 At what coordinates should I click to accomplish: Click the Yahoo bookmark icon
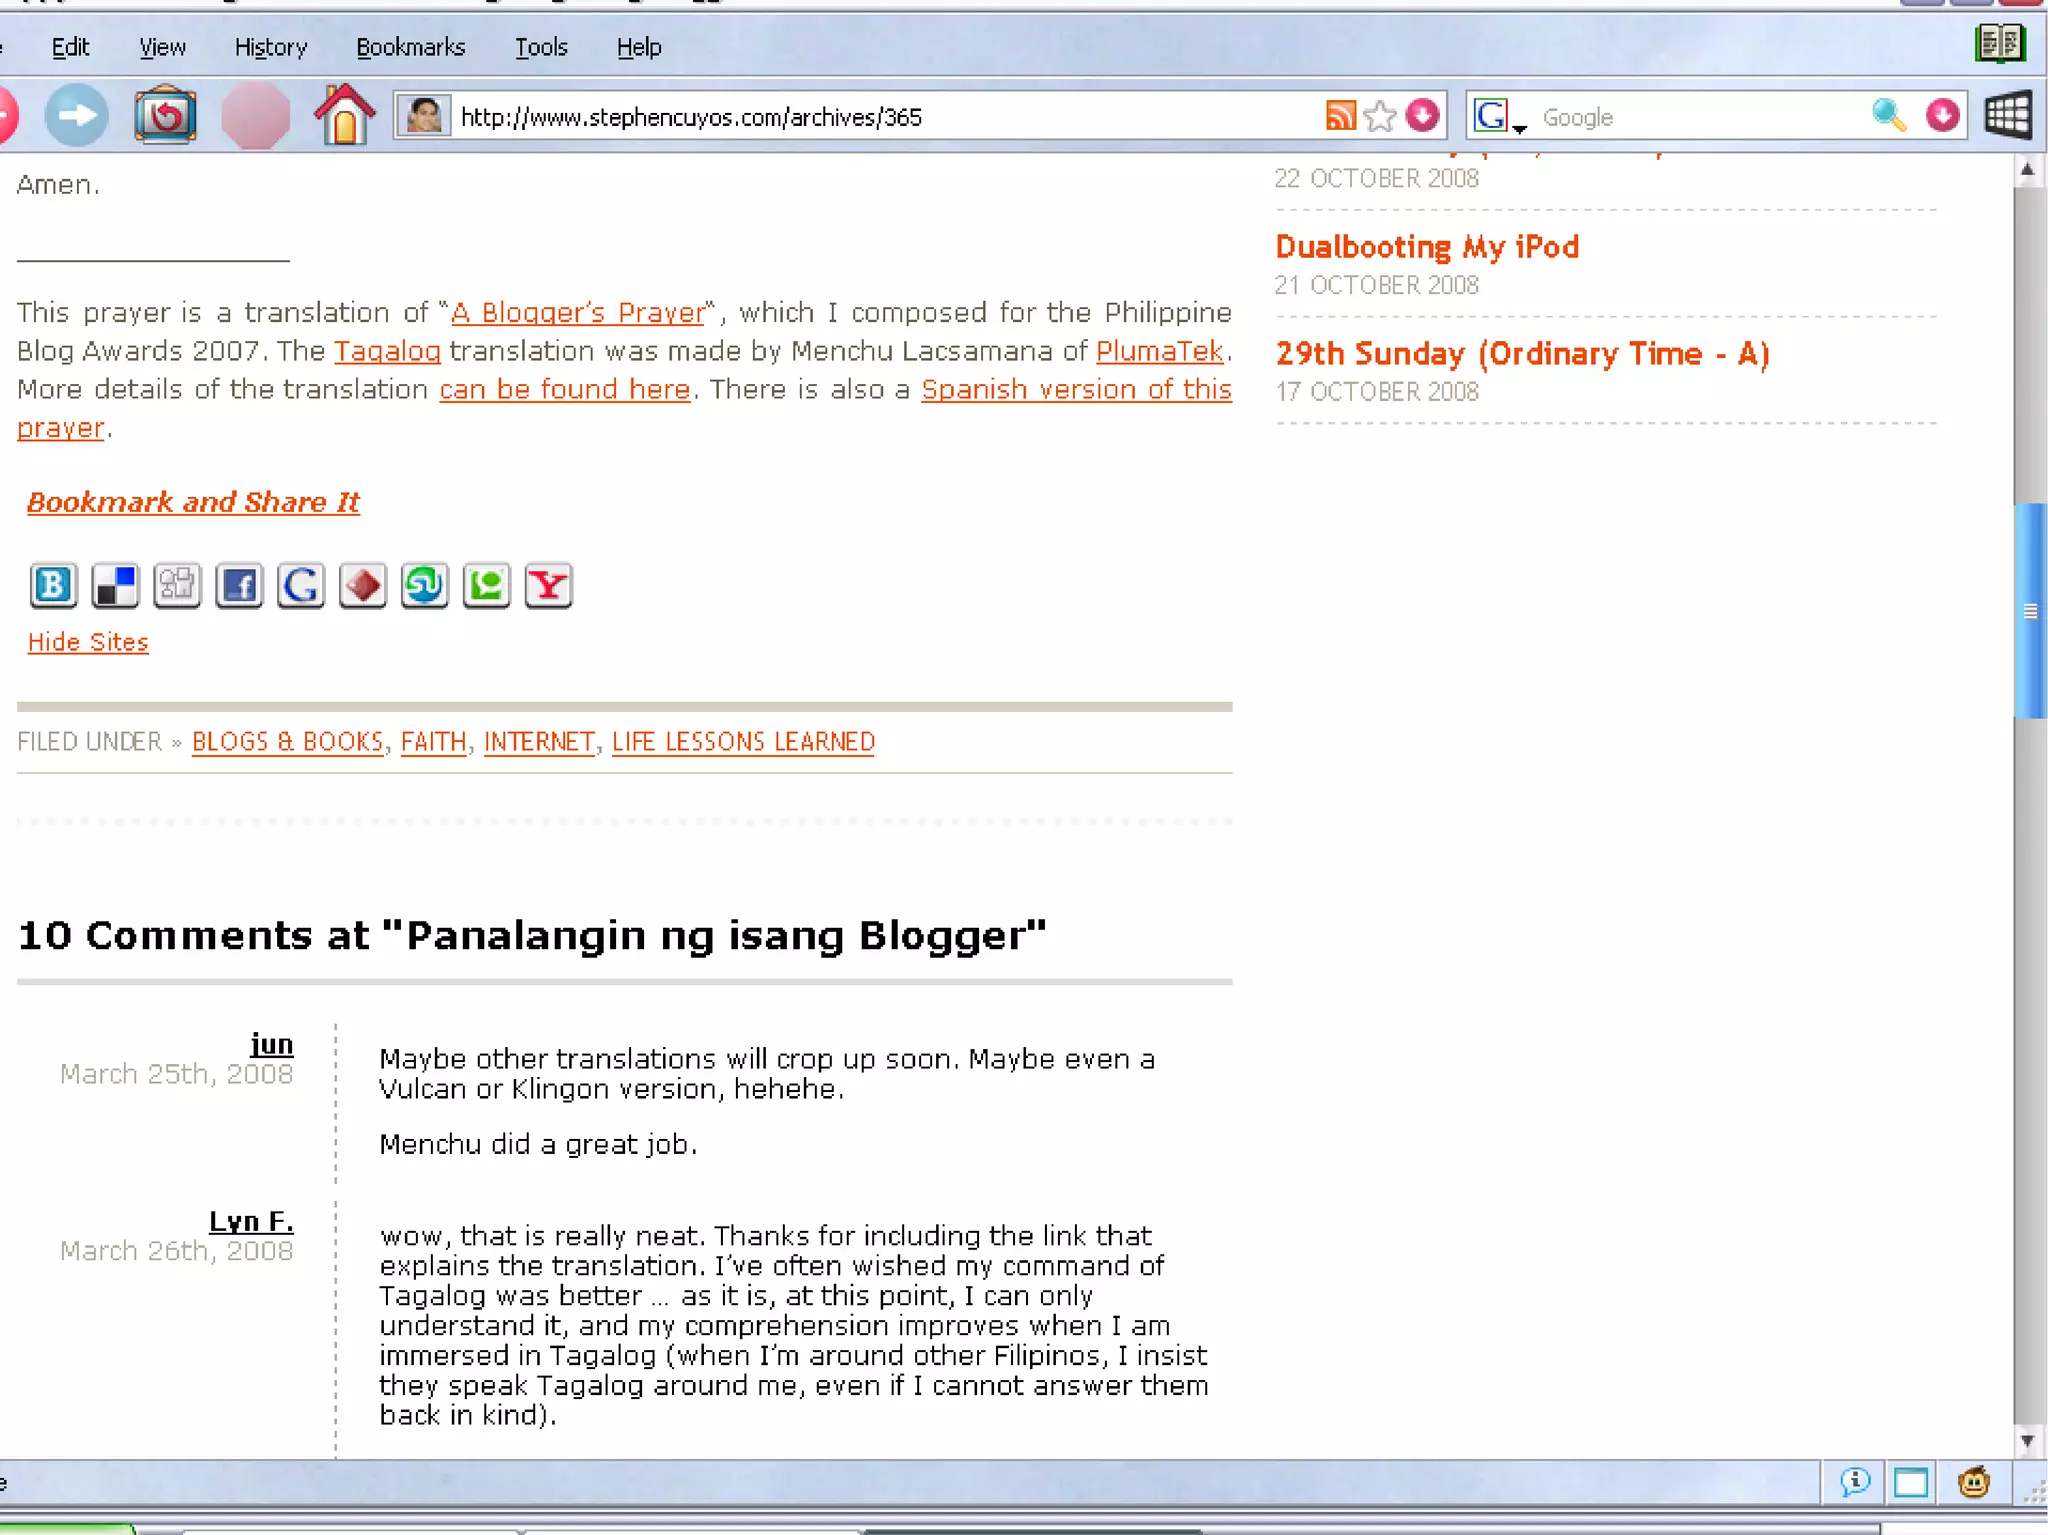click(548, 586)
